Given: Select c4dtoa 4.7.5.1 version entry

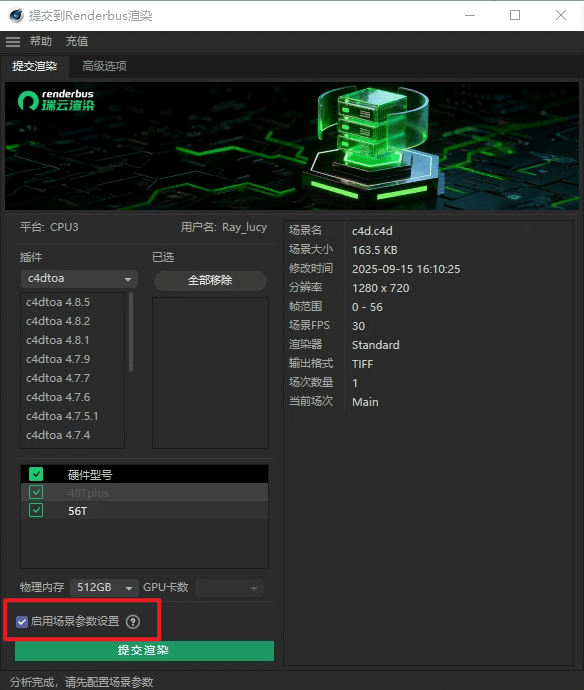Looking at the screenshot, I should tap(62, 416).
